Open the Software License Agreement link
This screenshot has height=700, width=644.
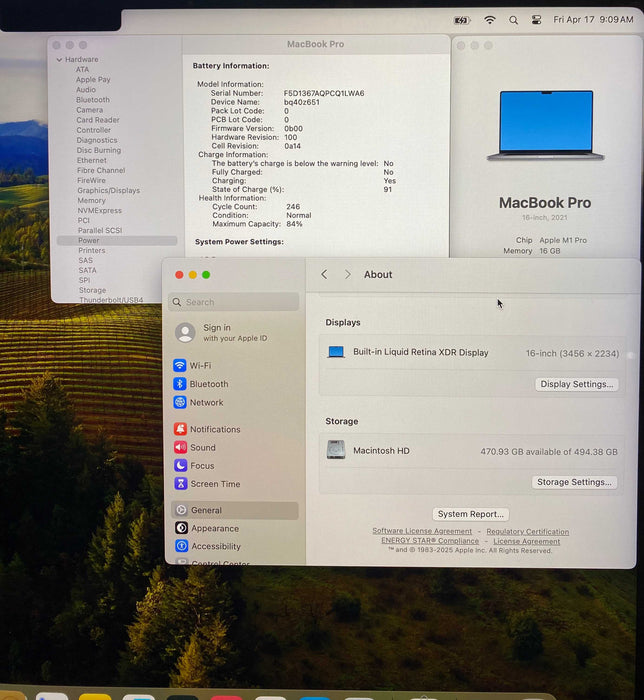(x=422, y=531)
